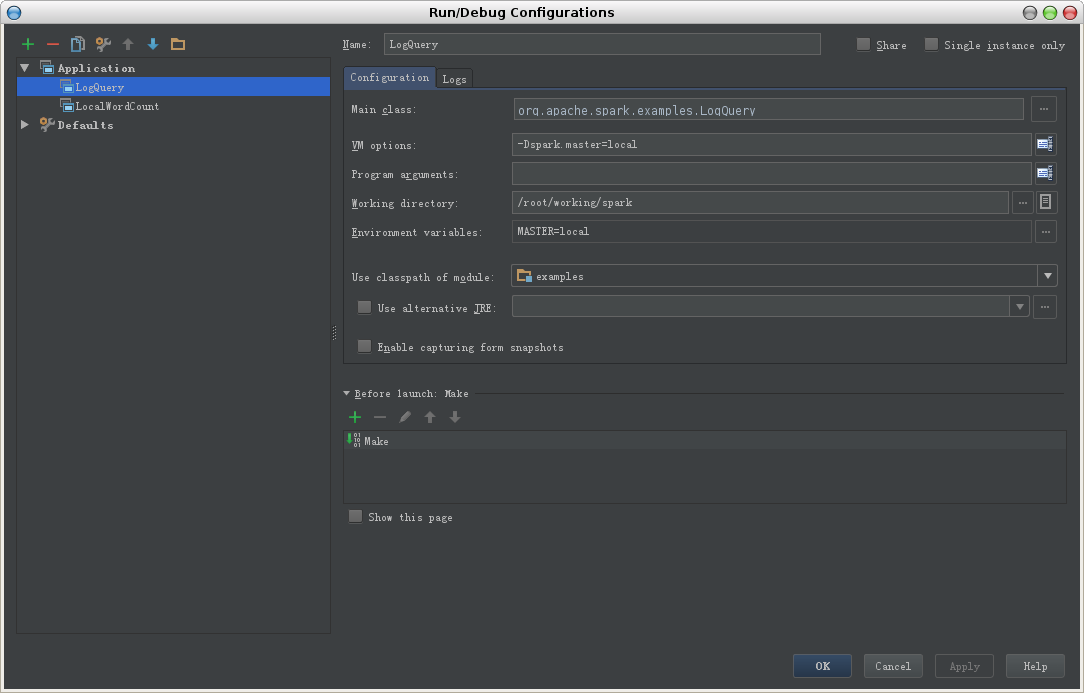Toggle Show this page checkbox
The width and height of the screenshot is (1084, 693).
click(355, 517)
